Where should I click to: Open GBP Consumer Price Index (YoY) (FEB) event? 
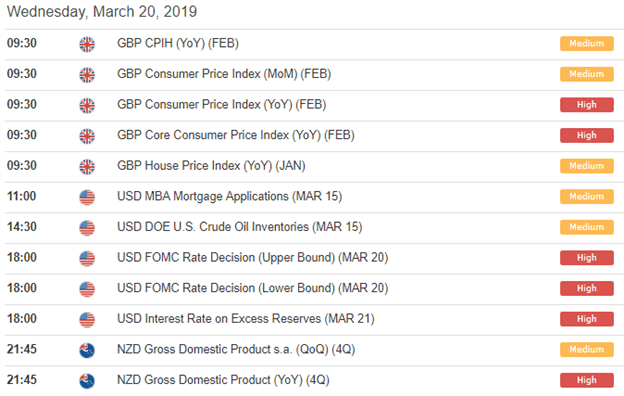(221, 105)
